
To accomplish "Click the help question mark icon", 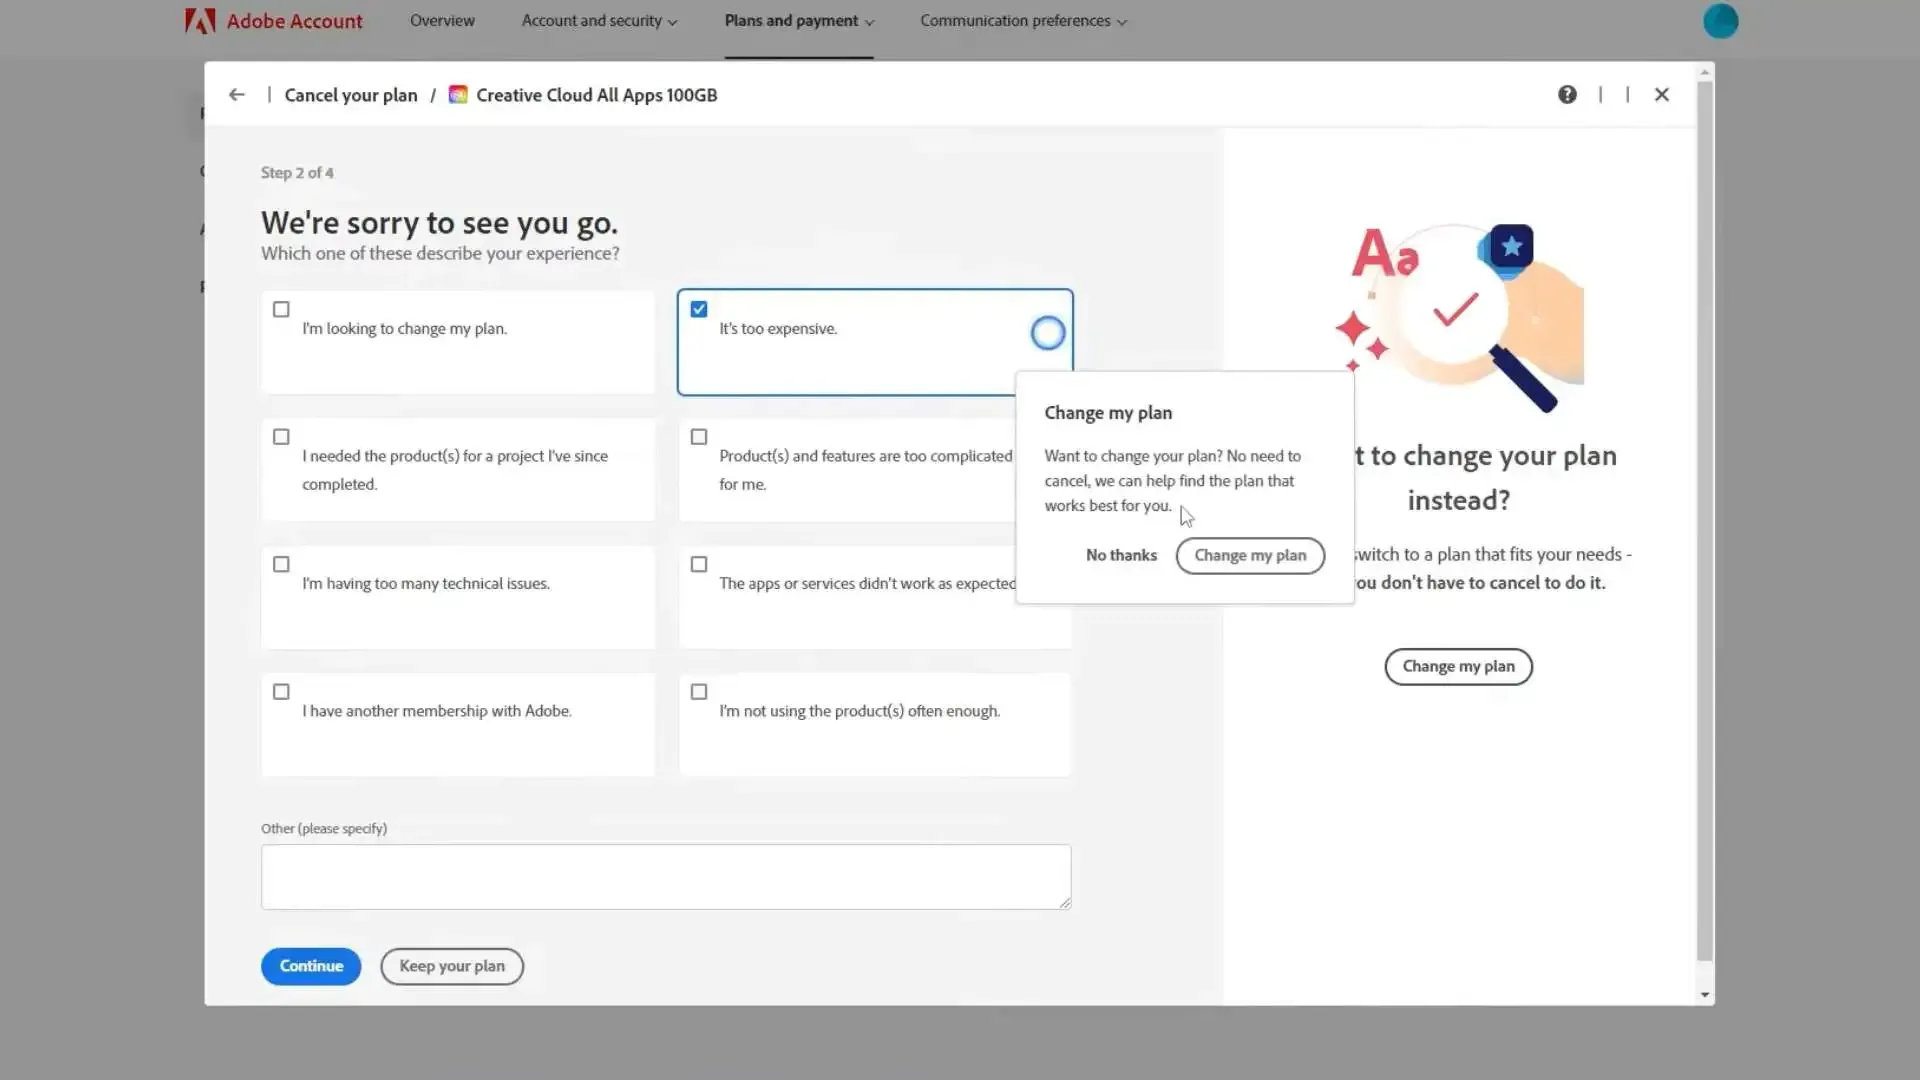I will point(1568,94).
